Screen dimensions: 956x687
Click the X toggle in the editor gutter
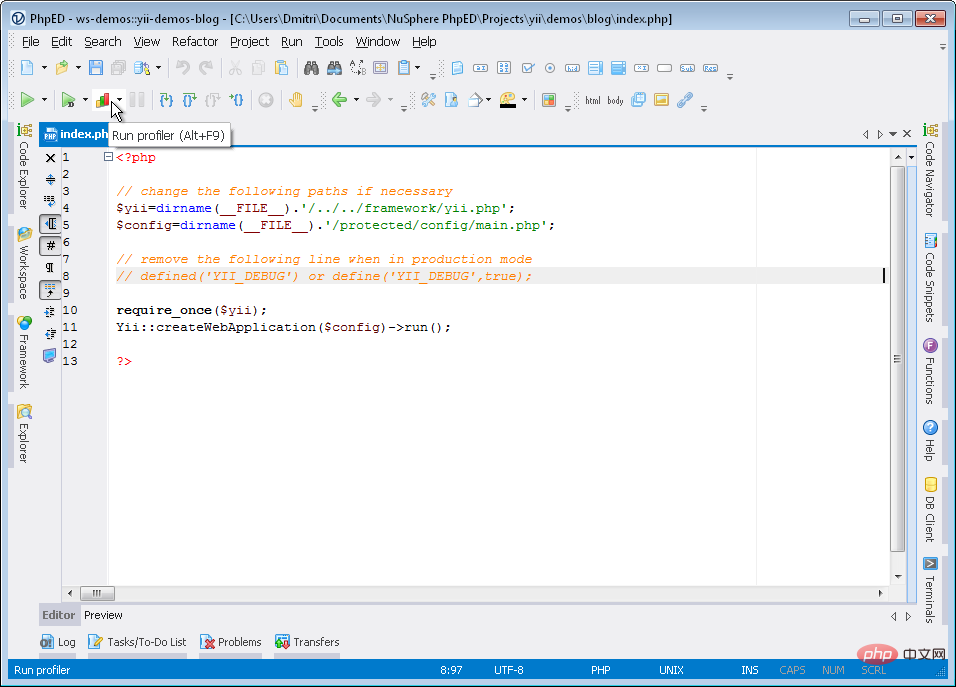pos(51,158)
